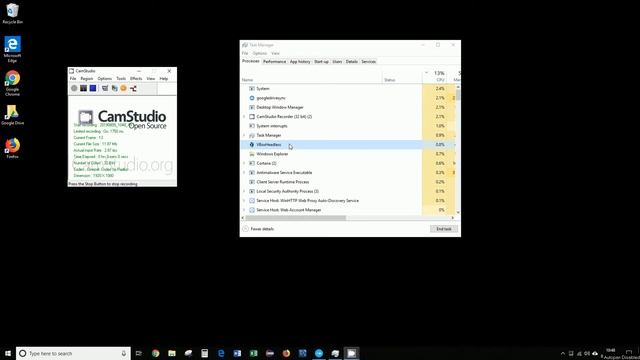Open the Firefox desktop icon
This screenshot has width=640, height=360.
coord(12,148)
